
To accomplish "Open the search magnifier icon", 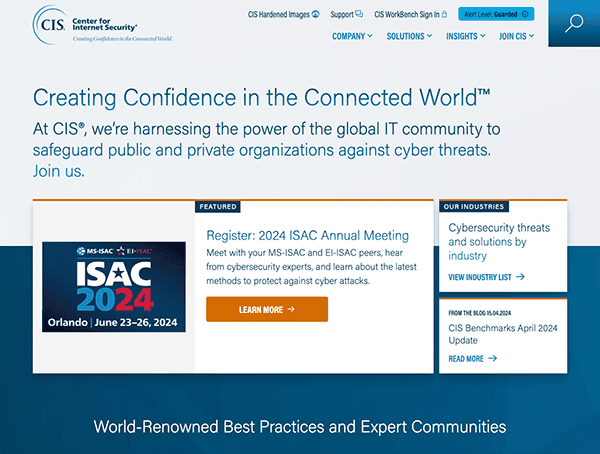I will 574,23.
